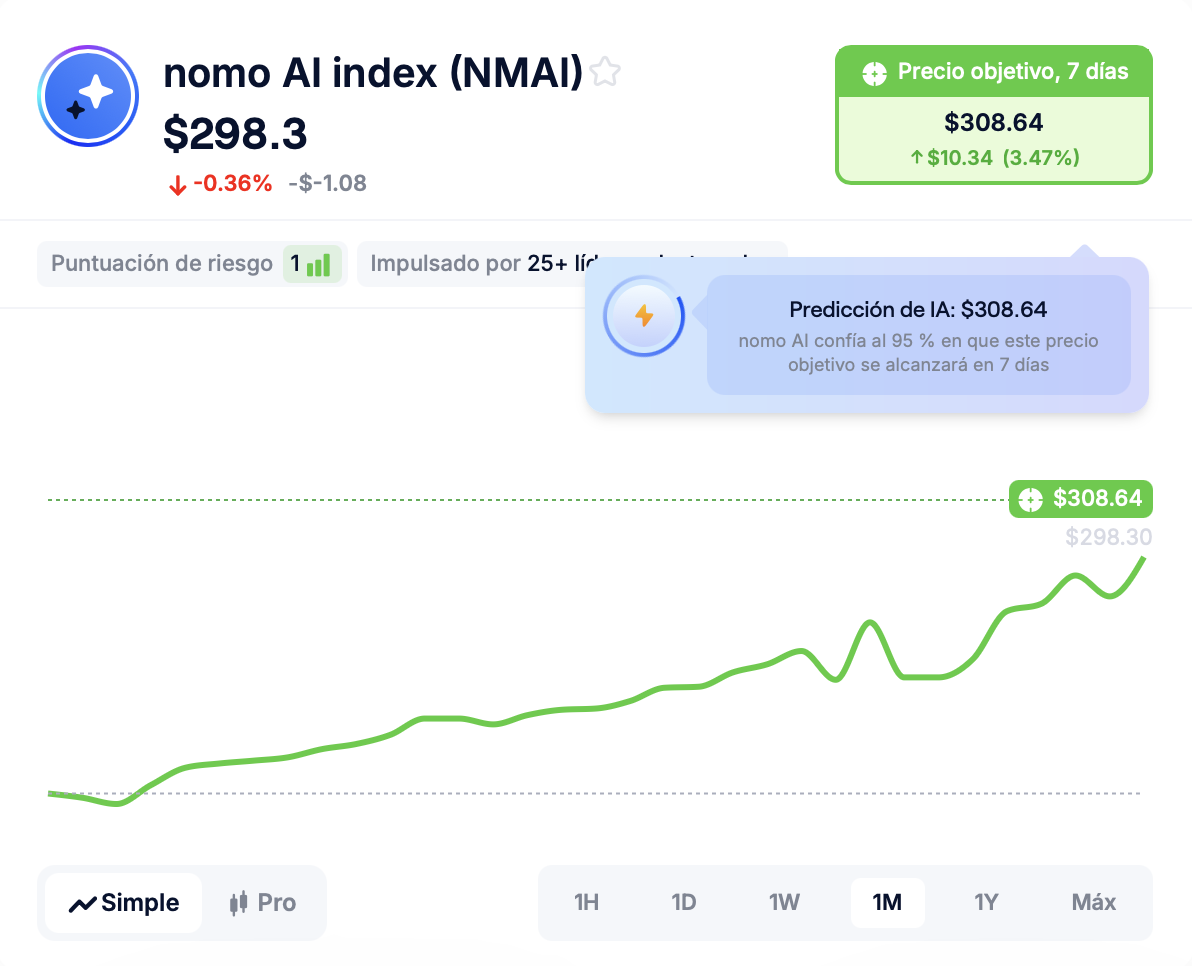Click the lightning bolt AI prediction icon
The image size is (1192, 966).
644,317
